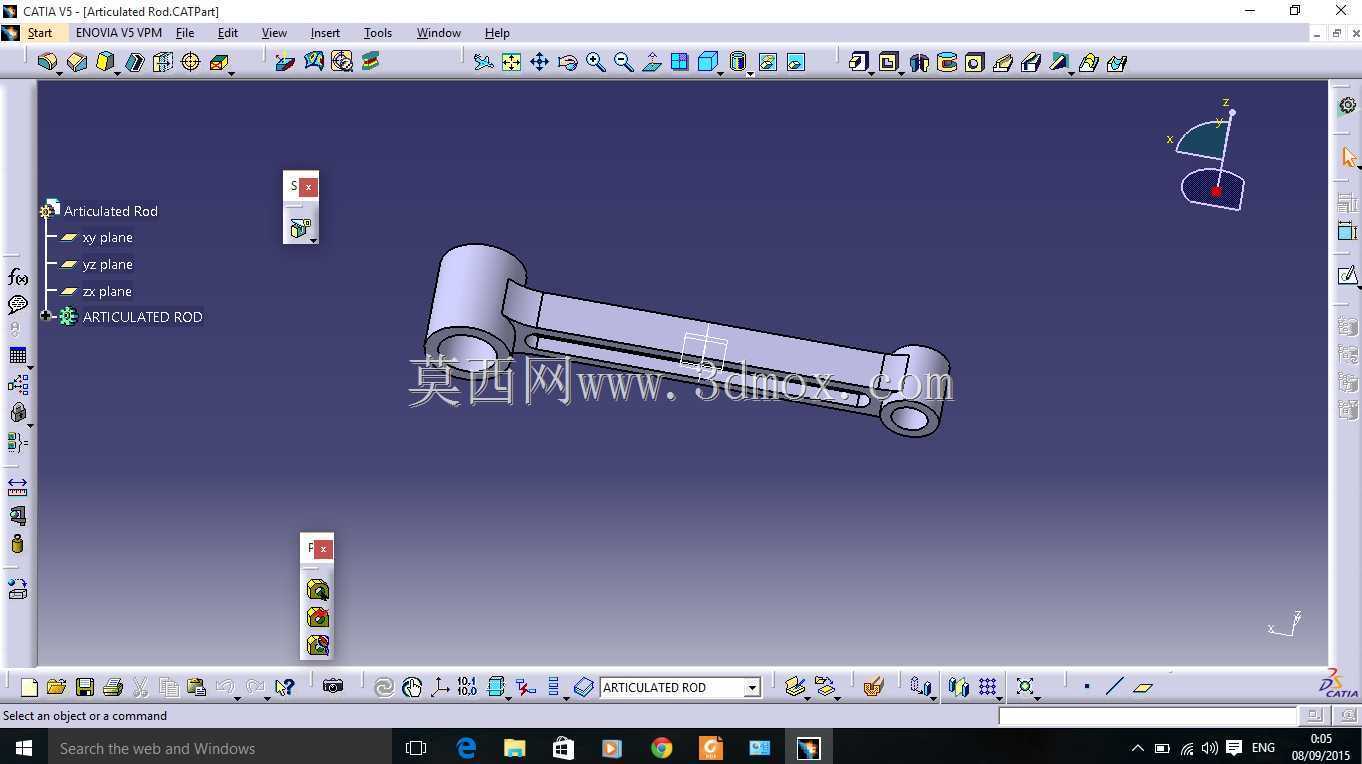The height and width of the screenshot is (764, 1362).
Task: Click the Zoom In magnifier
Action: [595, 62]
